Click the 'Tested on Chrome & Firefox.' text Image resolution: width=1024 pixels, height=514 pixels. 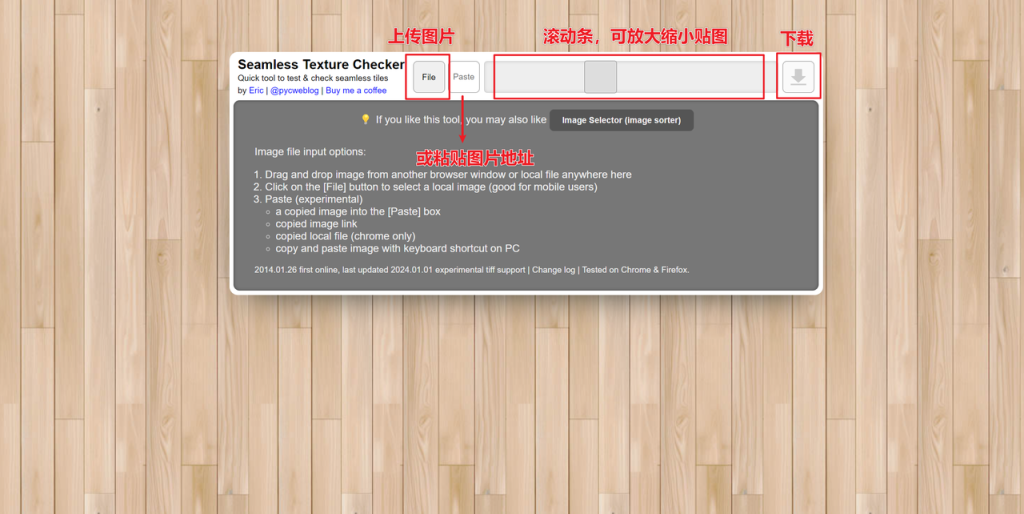pyautogui.click(x=635, y=269)
